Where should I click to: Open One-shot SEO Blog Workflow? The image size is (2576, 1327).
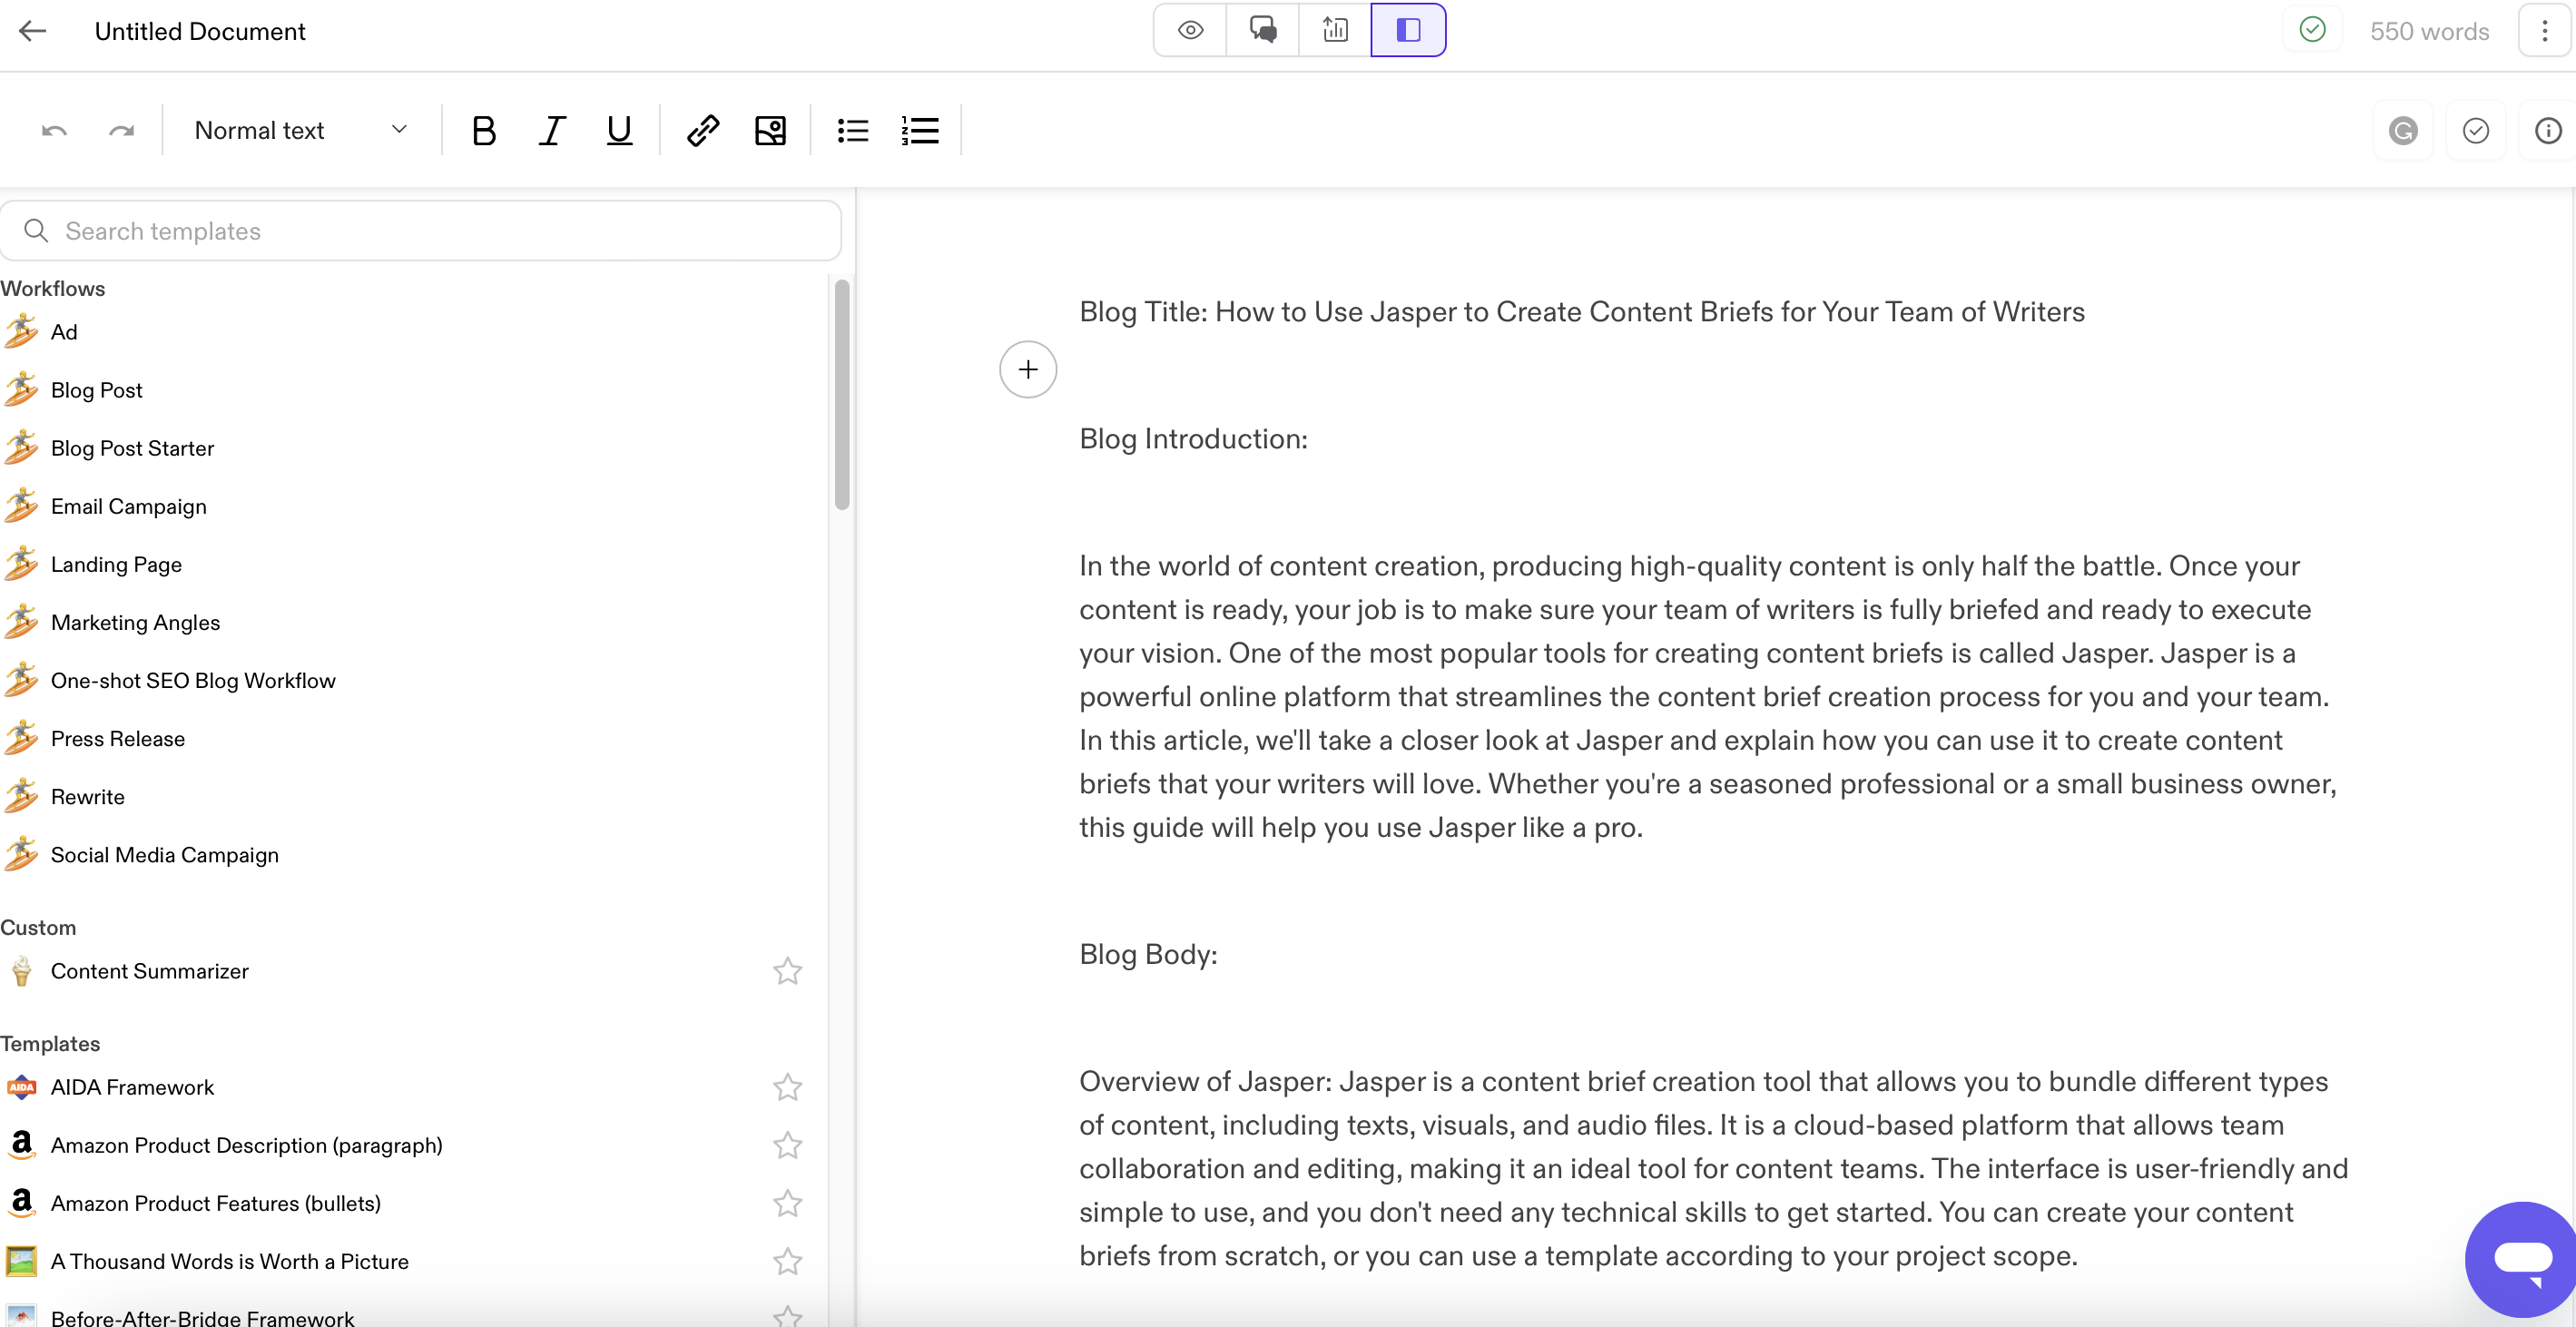click(x=194, y=680)
